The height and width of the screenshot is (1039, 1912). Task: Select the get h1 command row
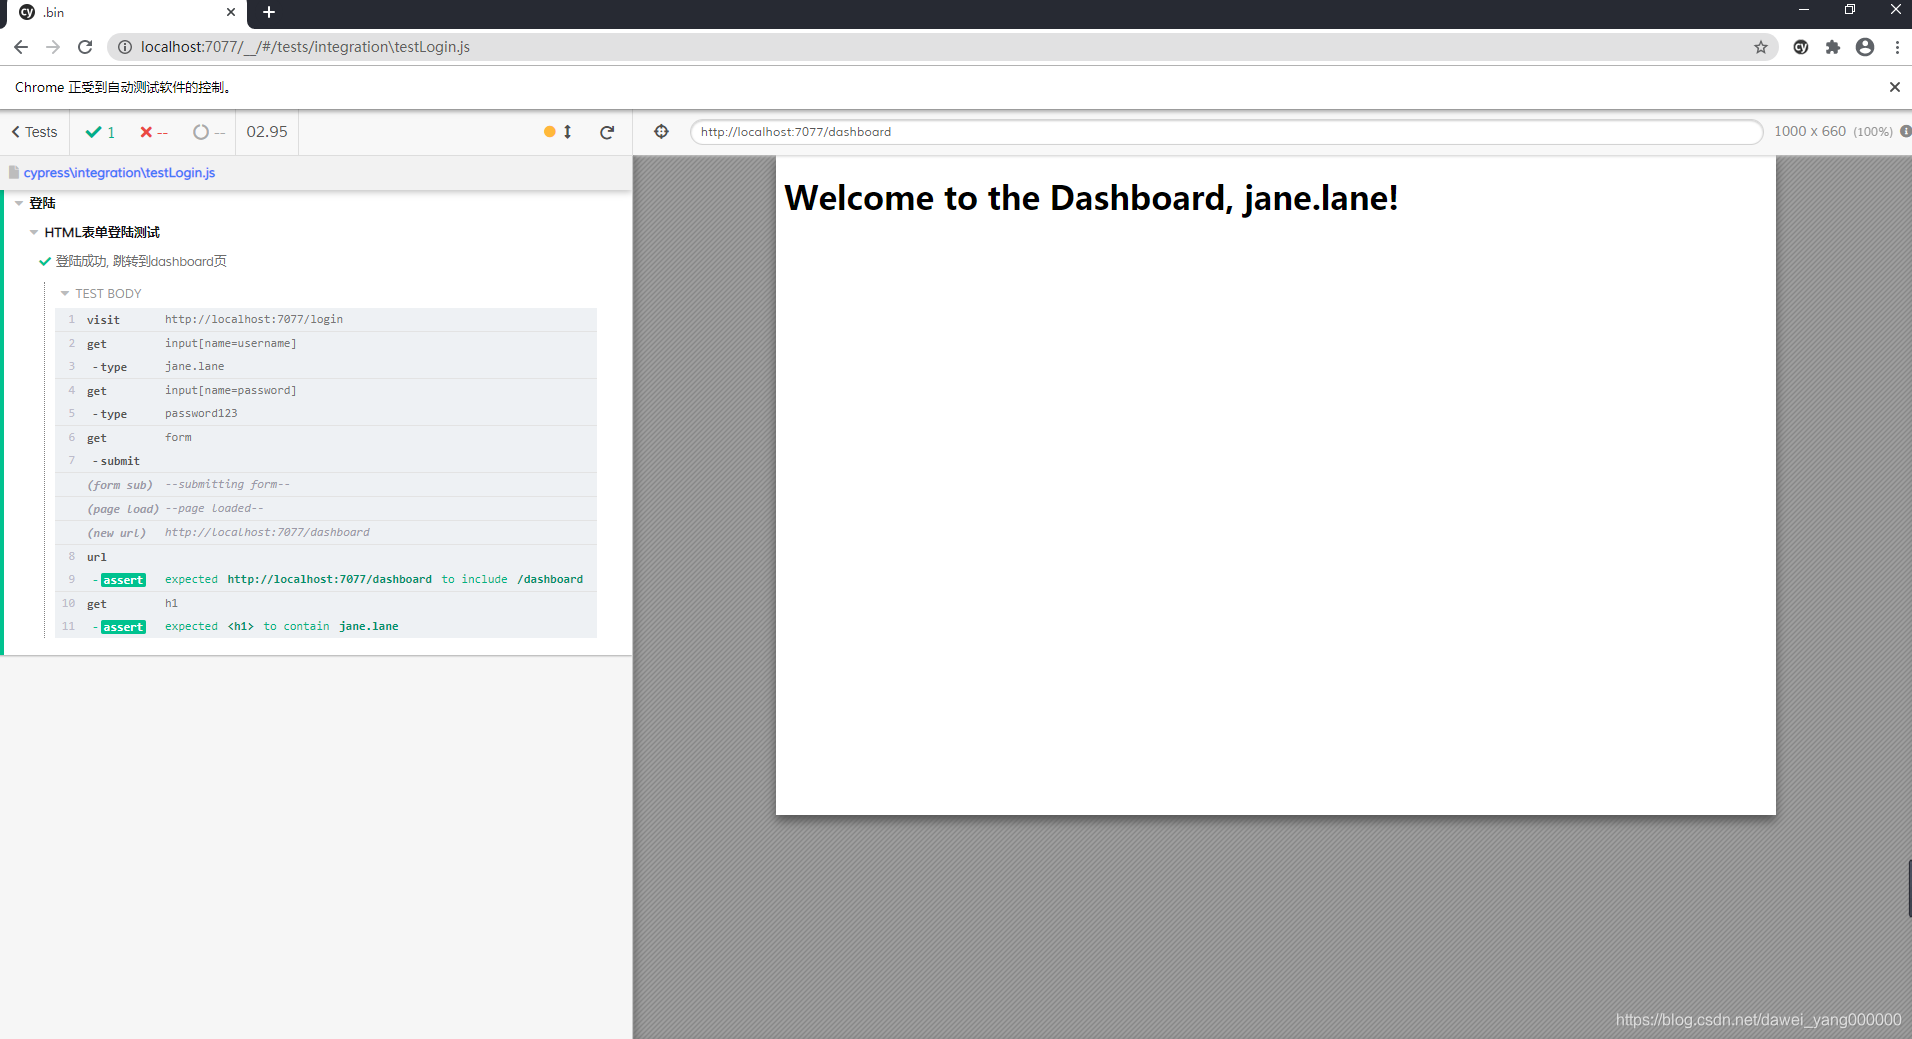326,604
